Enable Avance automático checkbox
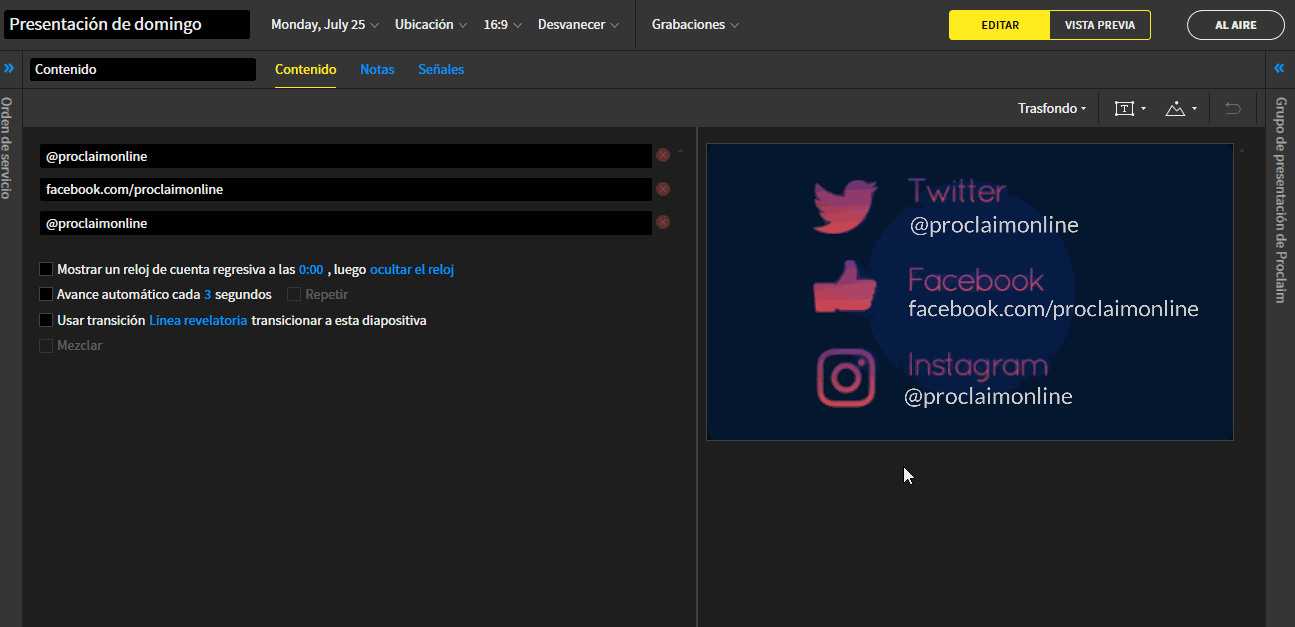 [x=46, y=294]
